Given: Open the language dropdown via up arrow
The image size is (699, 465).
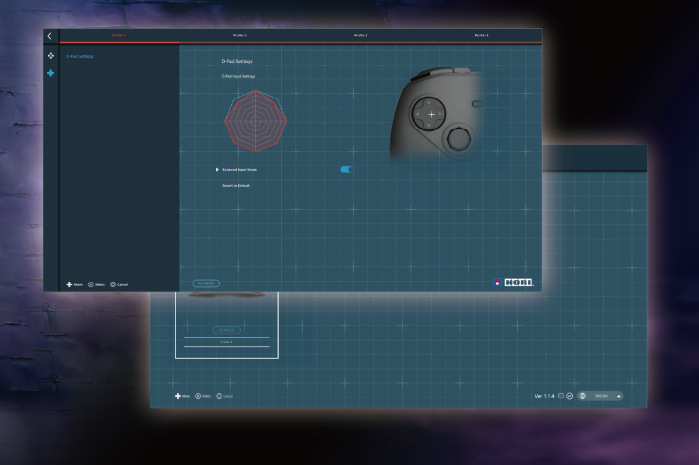Looking at the screenshot, I should pos(619,396).
